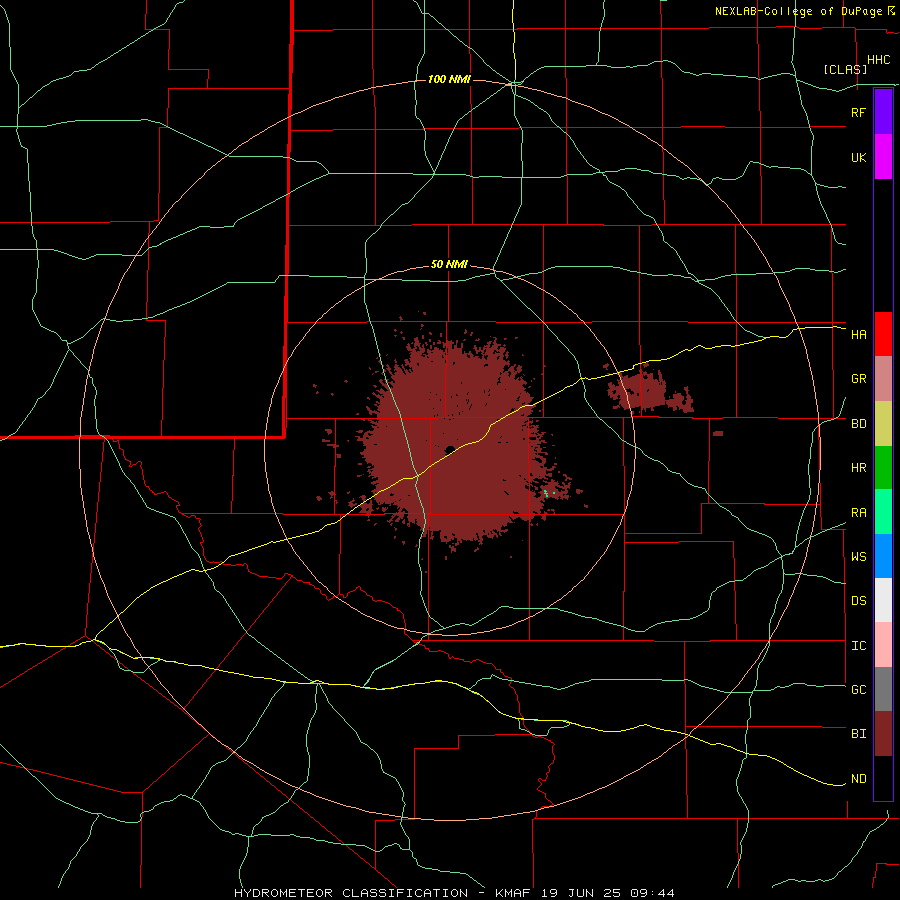900x900 pixels.
Task: Click the RF legend label
Action: [x=858, y=112]
